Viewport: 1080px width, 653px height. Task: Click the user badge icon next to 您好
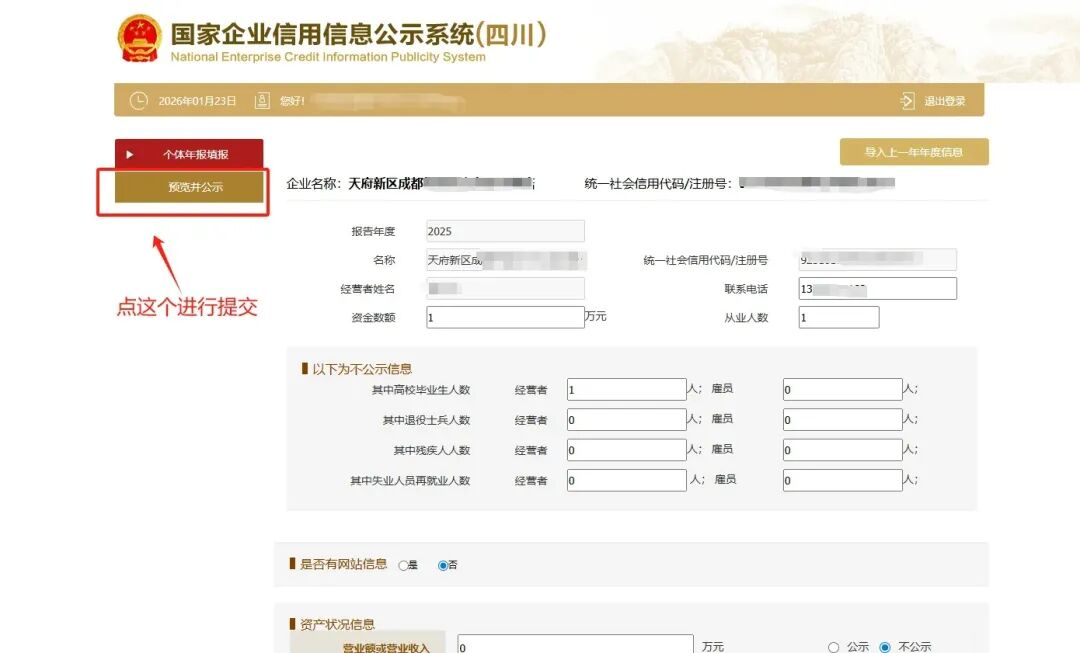262,100
